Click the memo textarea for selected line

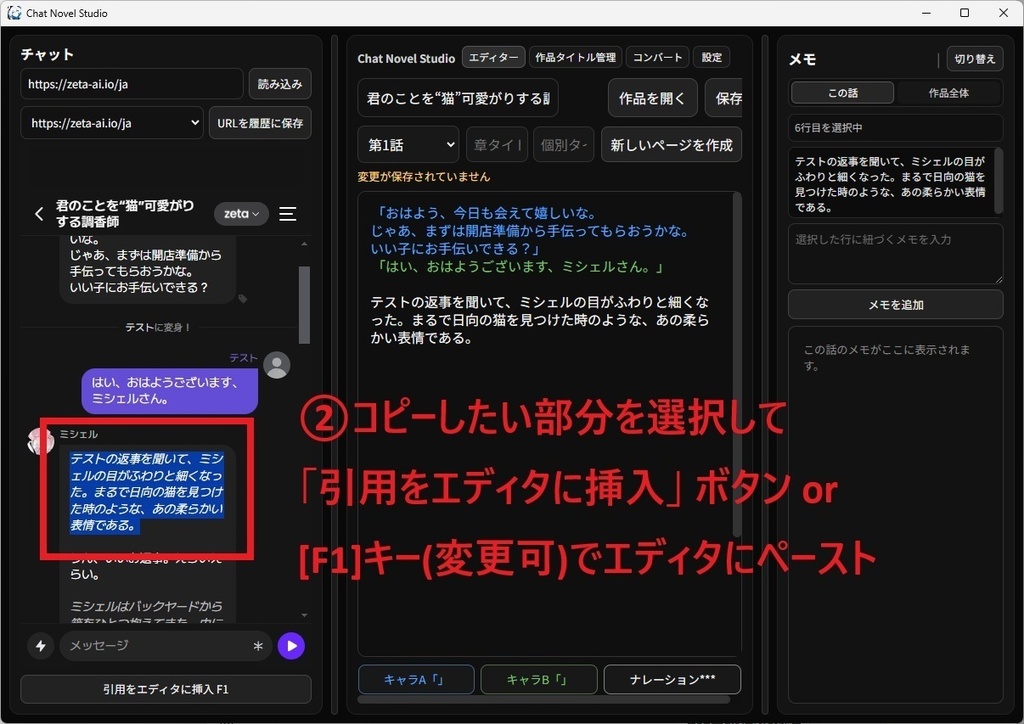pos(895,253)
